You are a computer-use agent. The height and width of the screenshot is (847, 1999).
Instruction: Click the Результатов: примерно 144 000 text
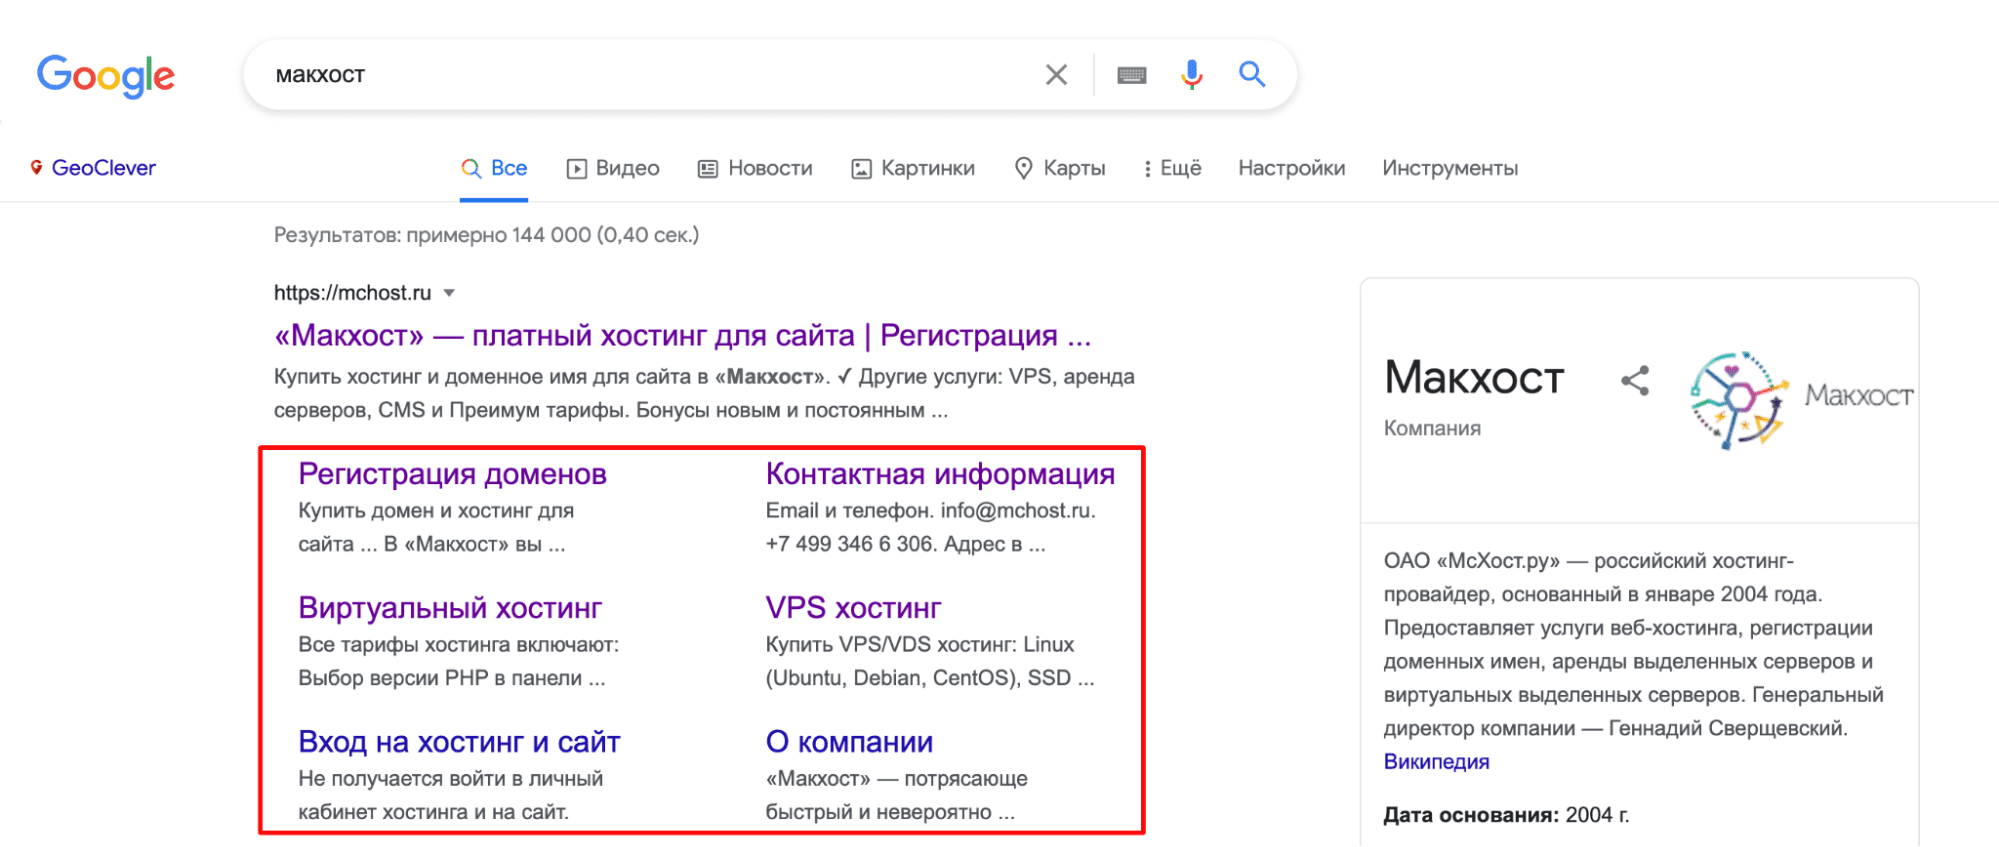pos(486,235)
